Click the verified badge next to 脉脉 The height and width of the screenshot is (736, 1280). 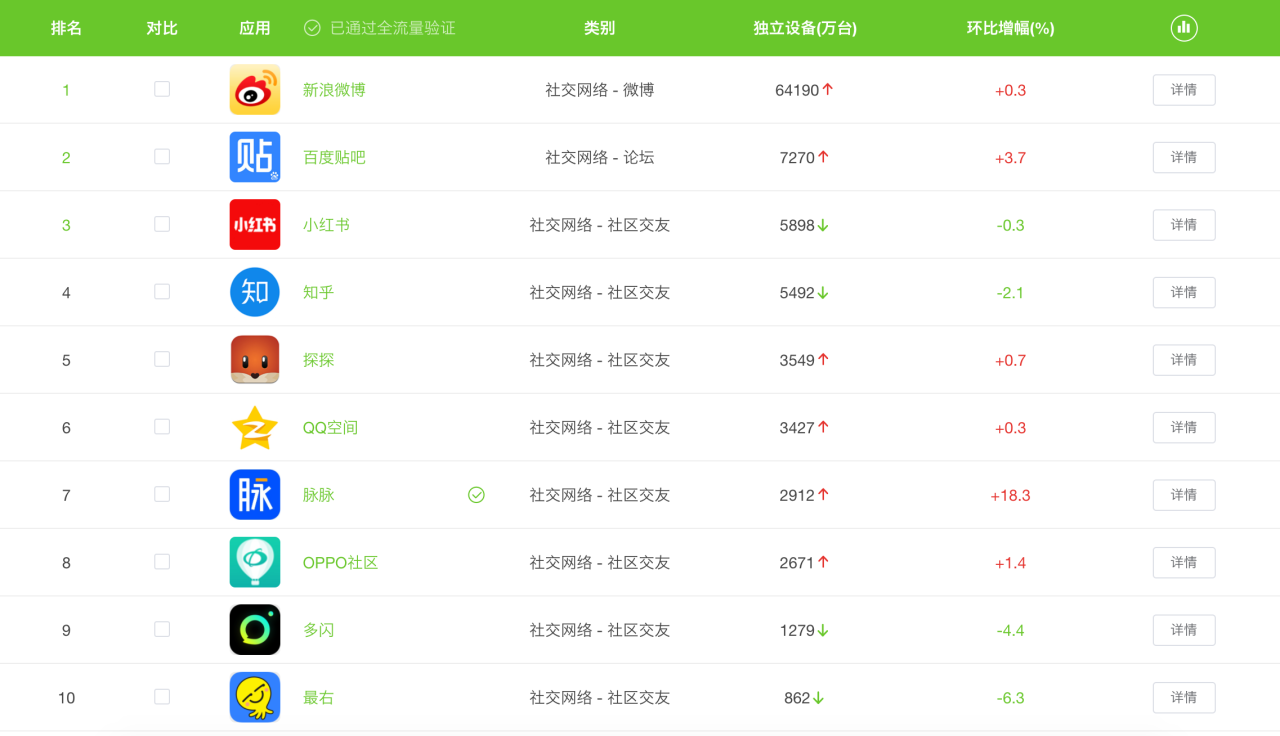click(477, 494)
